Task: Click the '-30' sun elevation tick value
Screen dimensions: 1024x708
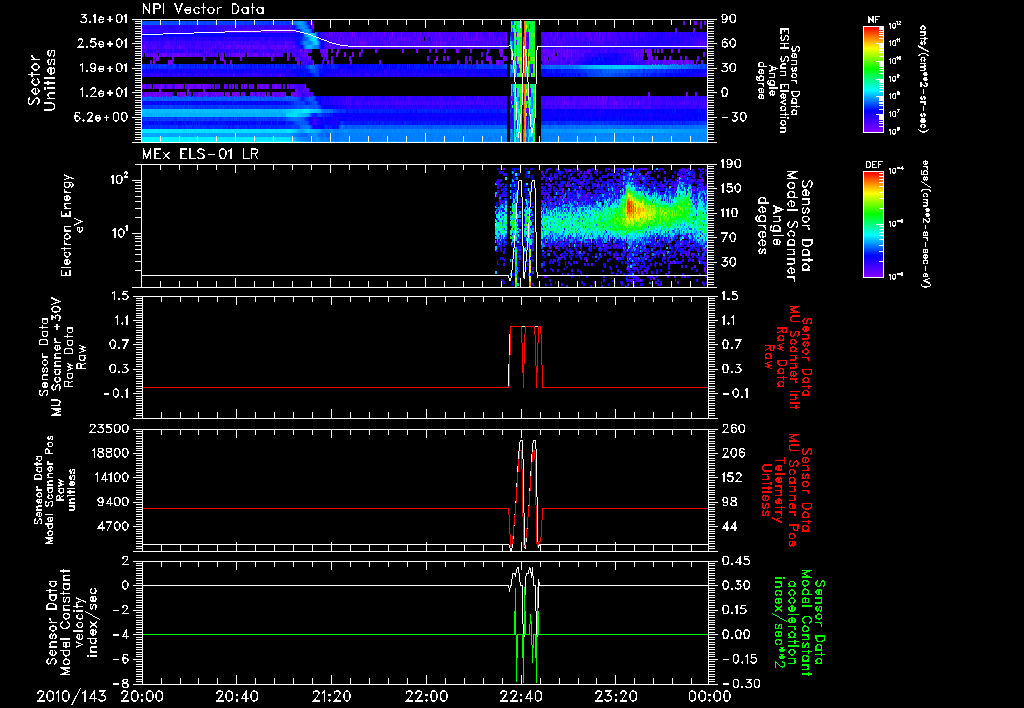Action: pyautogui.click(x=732, y=118)
